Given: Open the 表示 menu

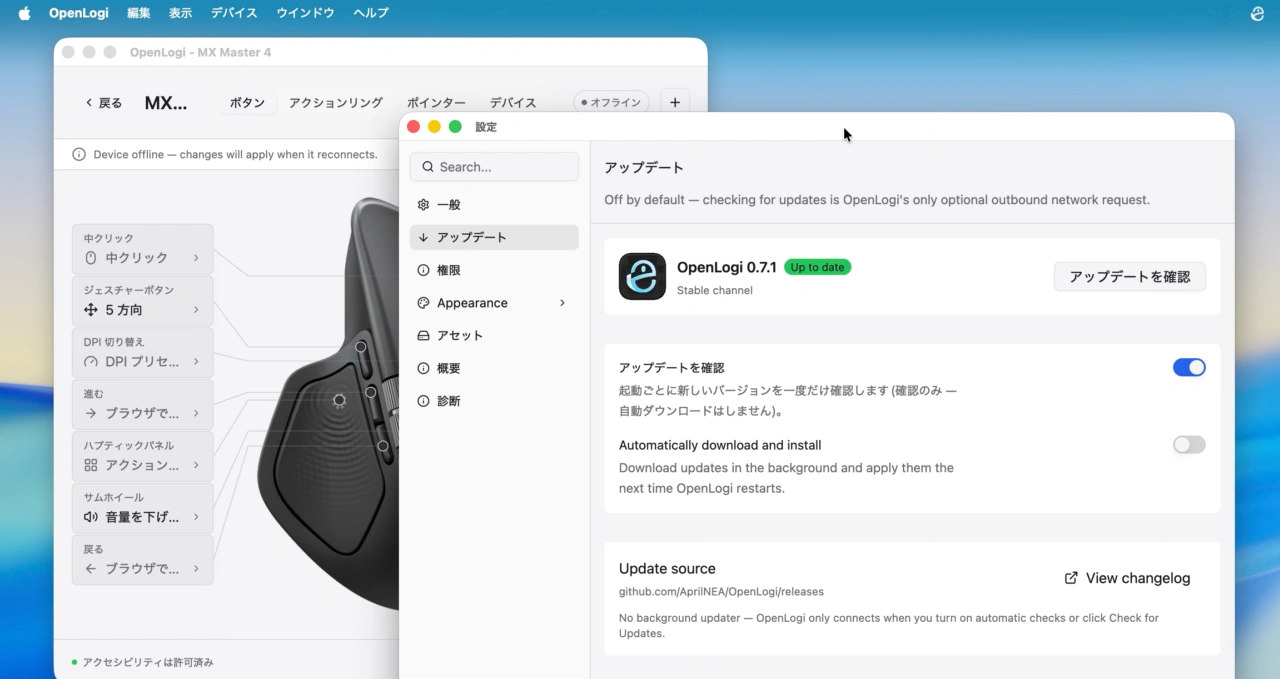Looking at the screenshot, I should click(x=180, y=13).
